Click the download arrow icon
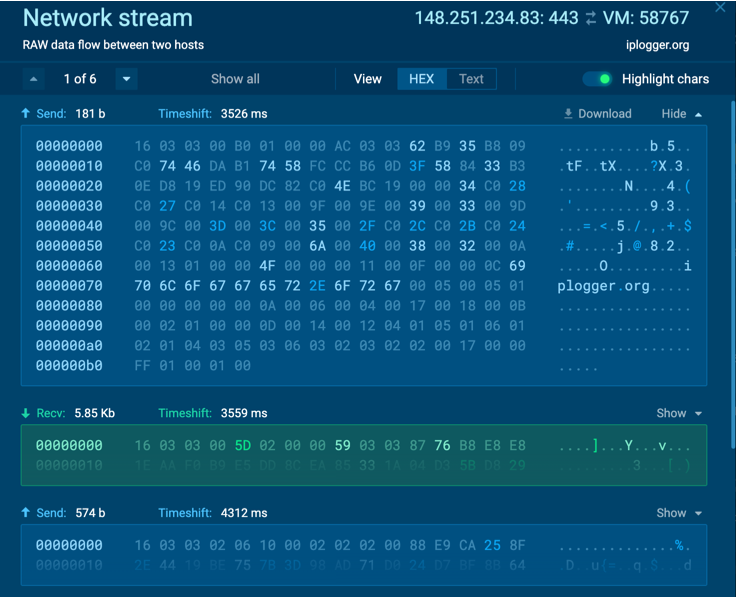Viewport: 736px width, 597px height. pos(568,114)
